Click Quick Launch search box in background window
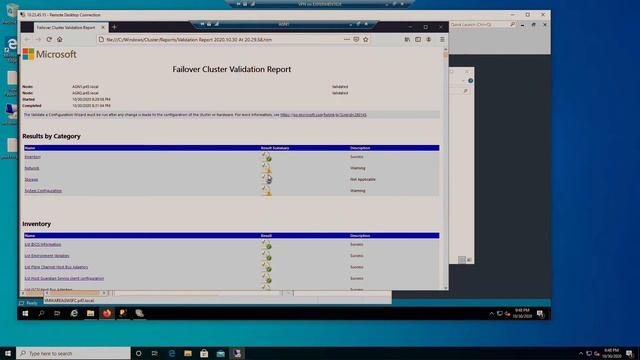The width and height of the screenshot is (640, 360). coord(482,24)
